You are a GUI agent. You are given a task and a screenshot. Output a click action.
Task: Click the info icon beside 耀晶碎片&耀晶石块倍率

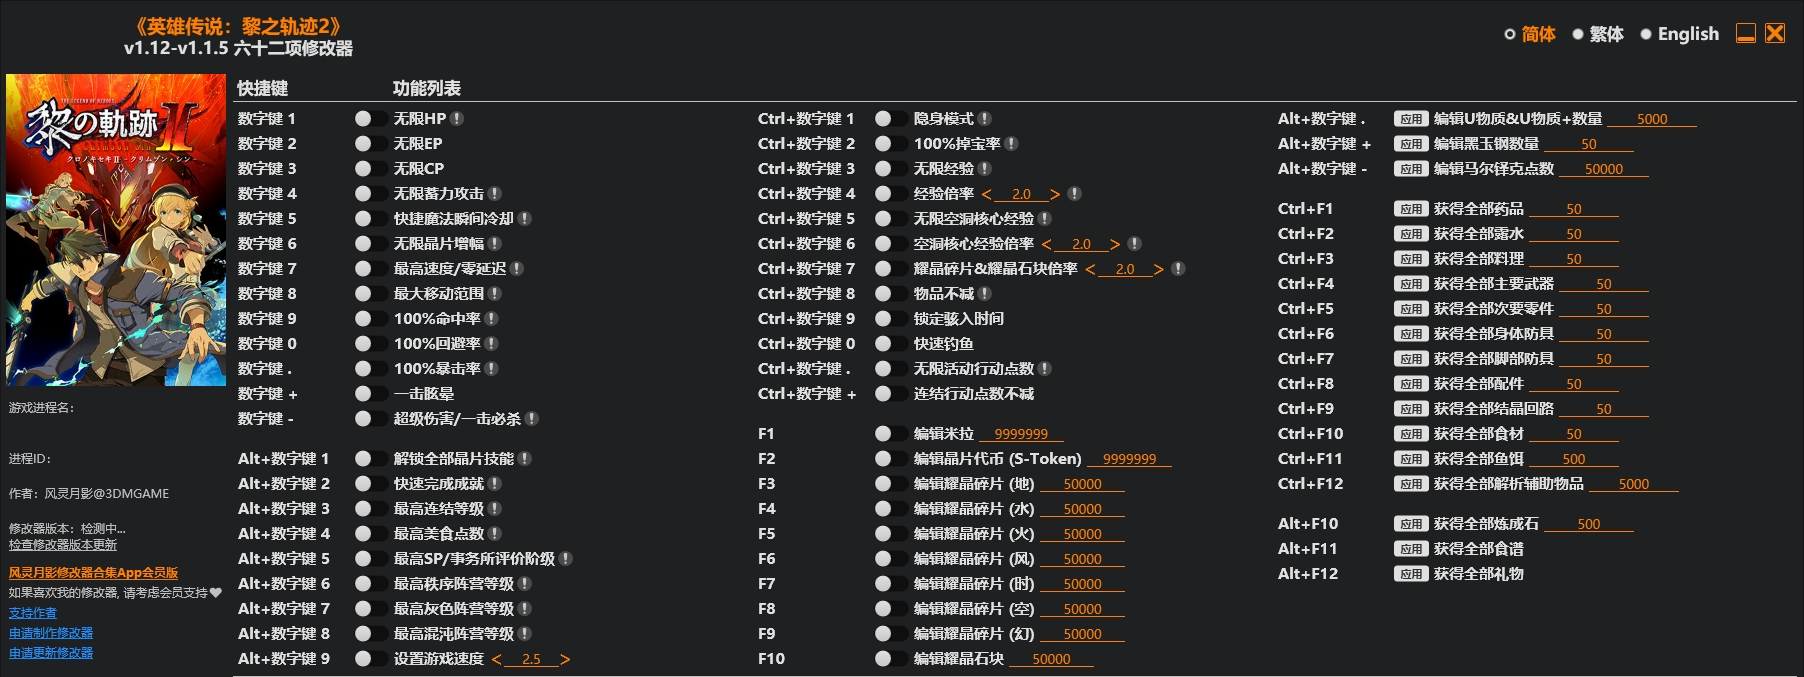coord(1178,269)
